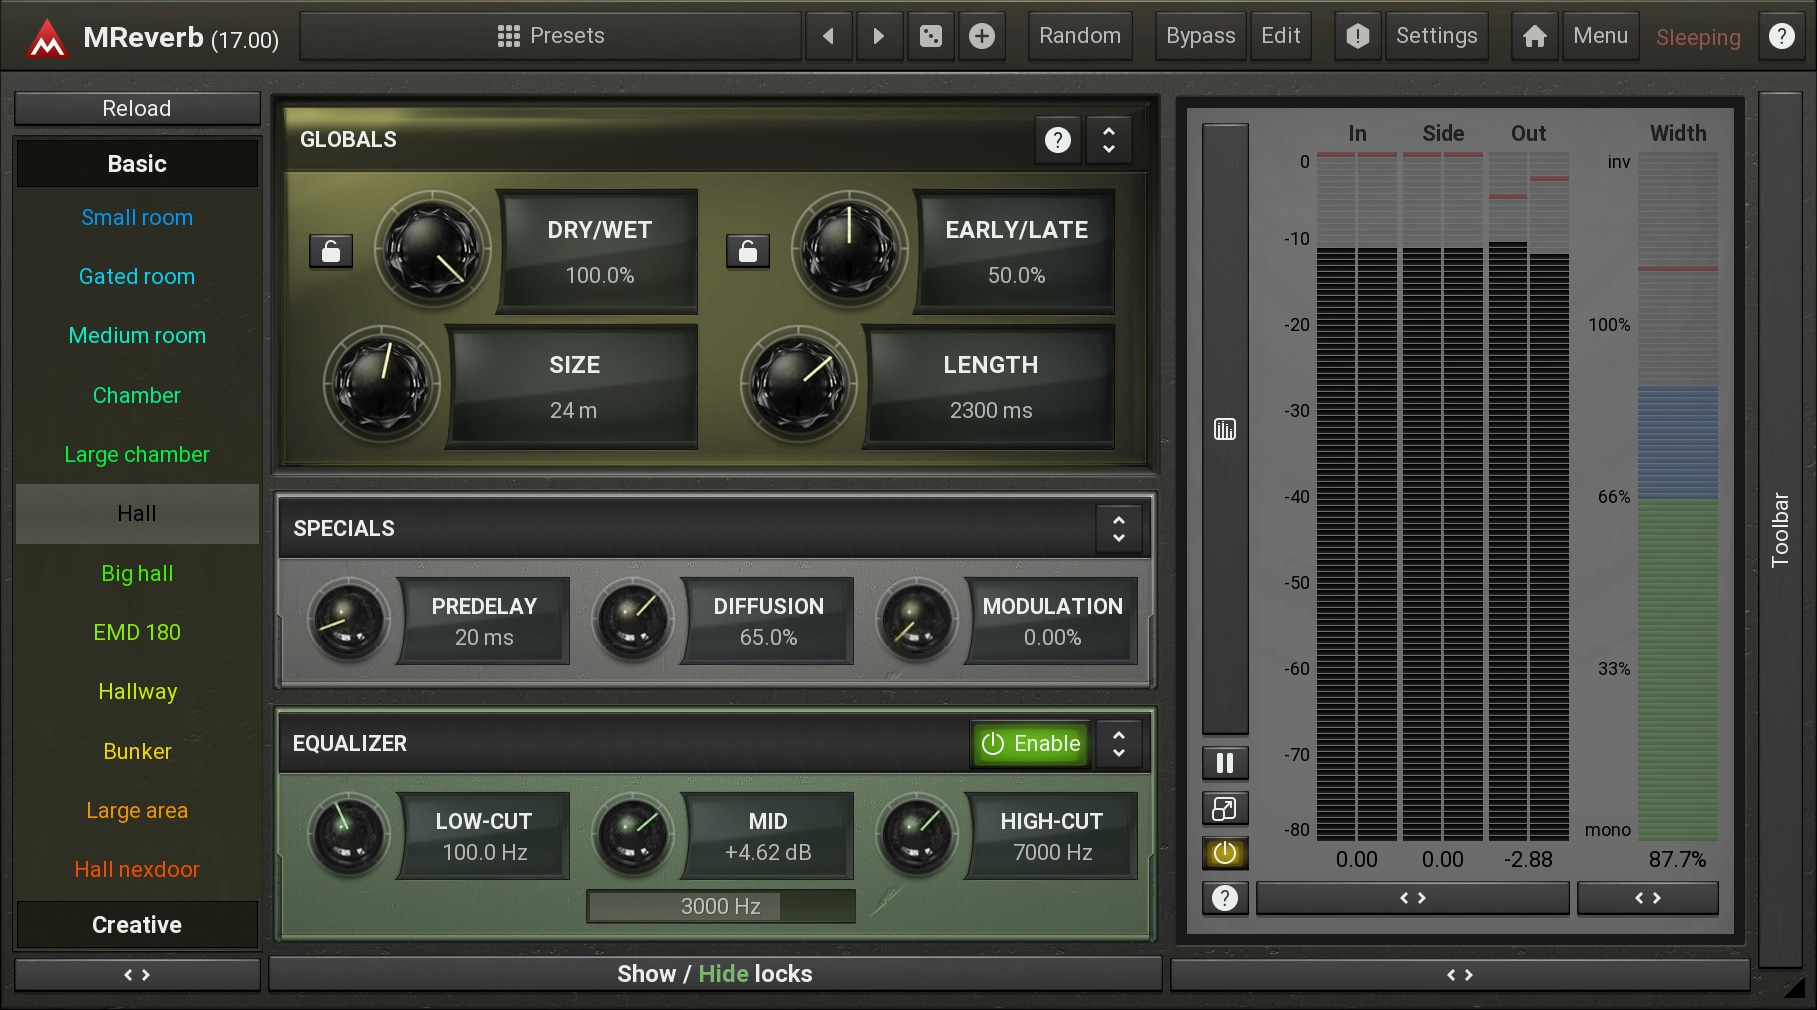Click the dice randomize preset icon

(931, 37)
